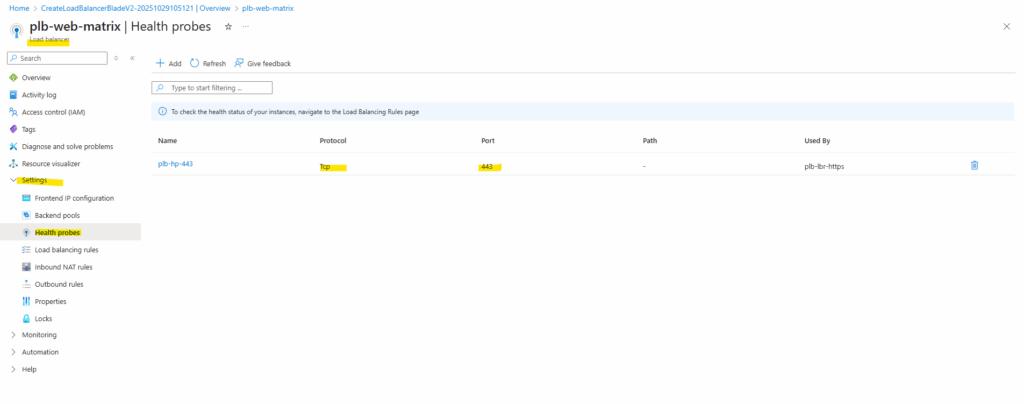Click the favorite star icon next to title
Viewport: 1024px width, 404px height.
pos(228,26)
